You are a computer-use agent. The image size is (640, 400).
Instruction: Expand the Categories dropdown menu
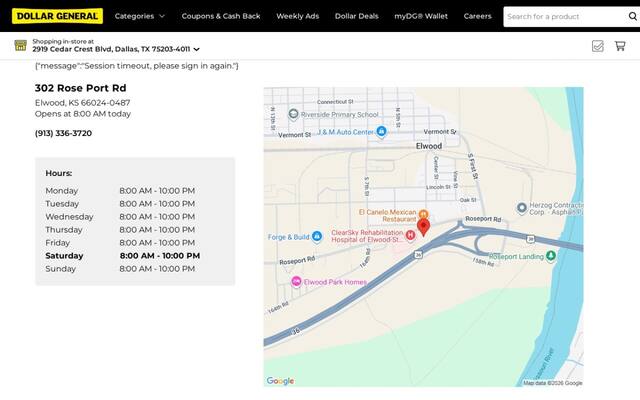click(140, 16)
